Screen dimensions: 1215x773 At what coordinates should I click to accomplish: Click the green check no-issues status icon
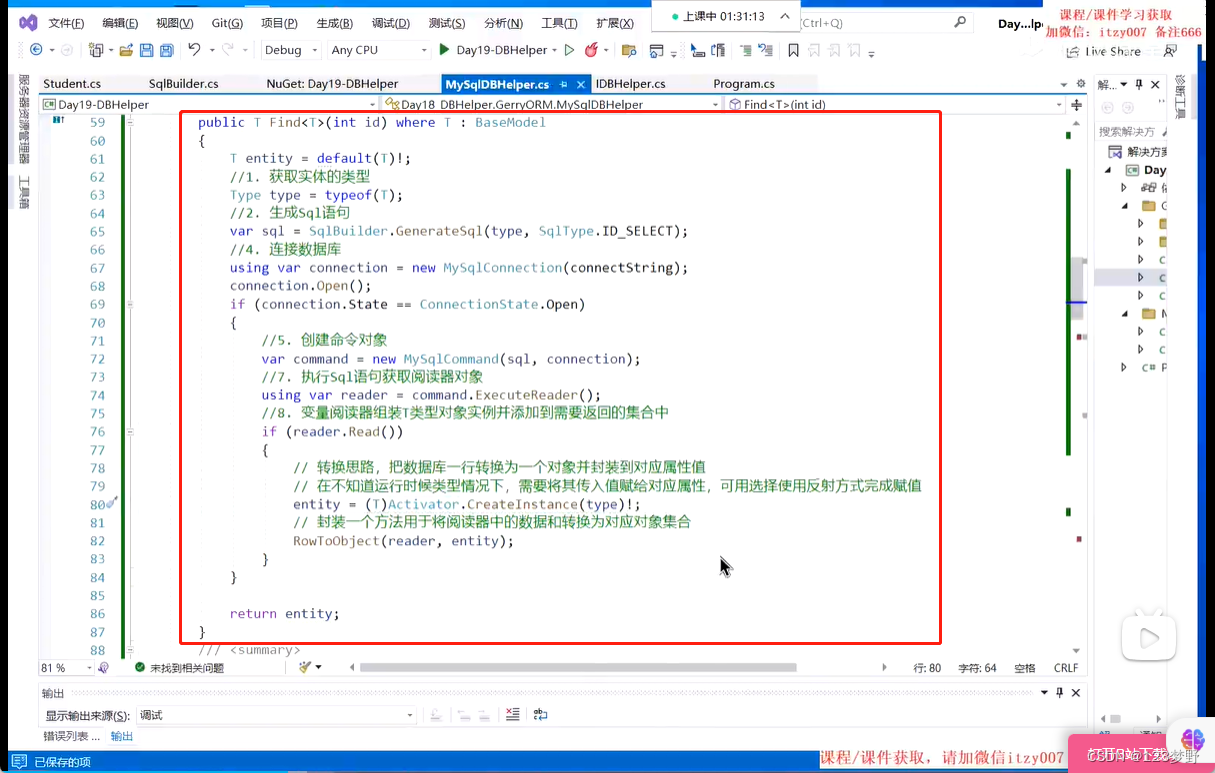140,667
